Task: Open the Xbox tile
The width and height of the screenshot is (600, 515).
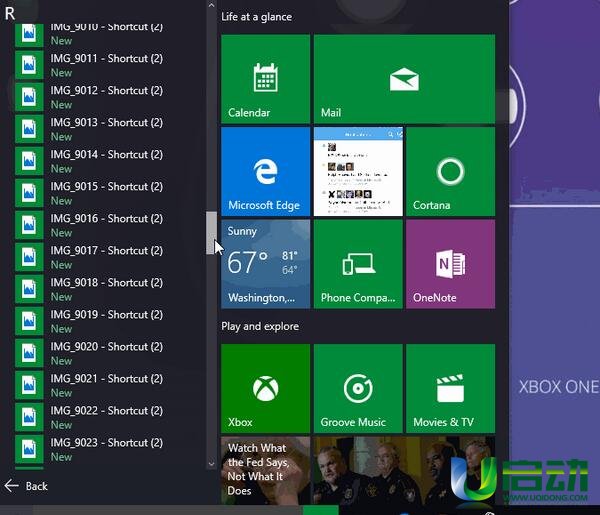Action: [x=266, y=388]
